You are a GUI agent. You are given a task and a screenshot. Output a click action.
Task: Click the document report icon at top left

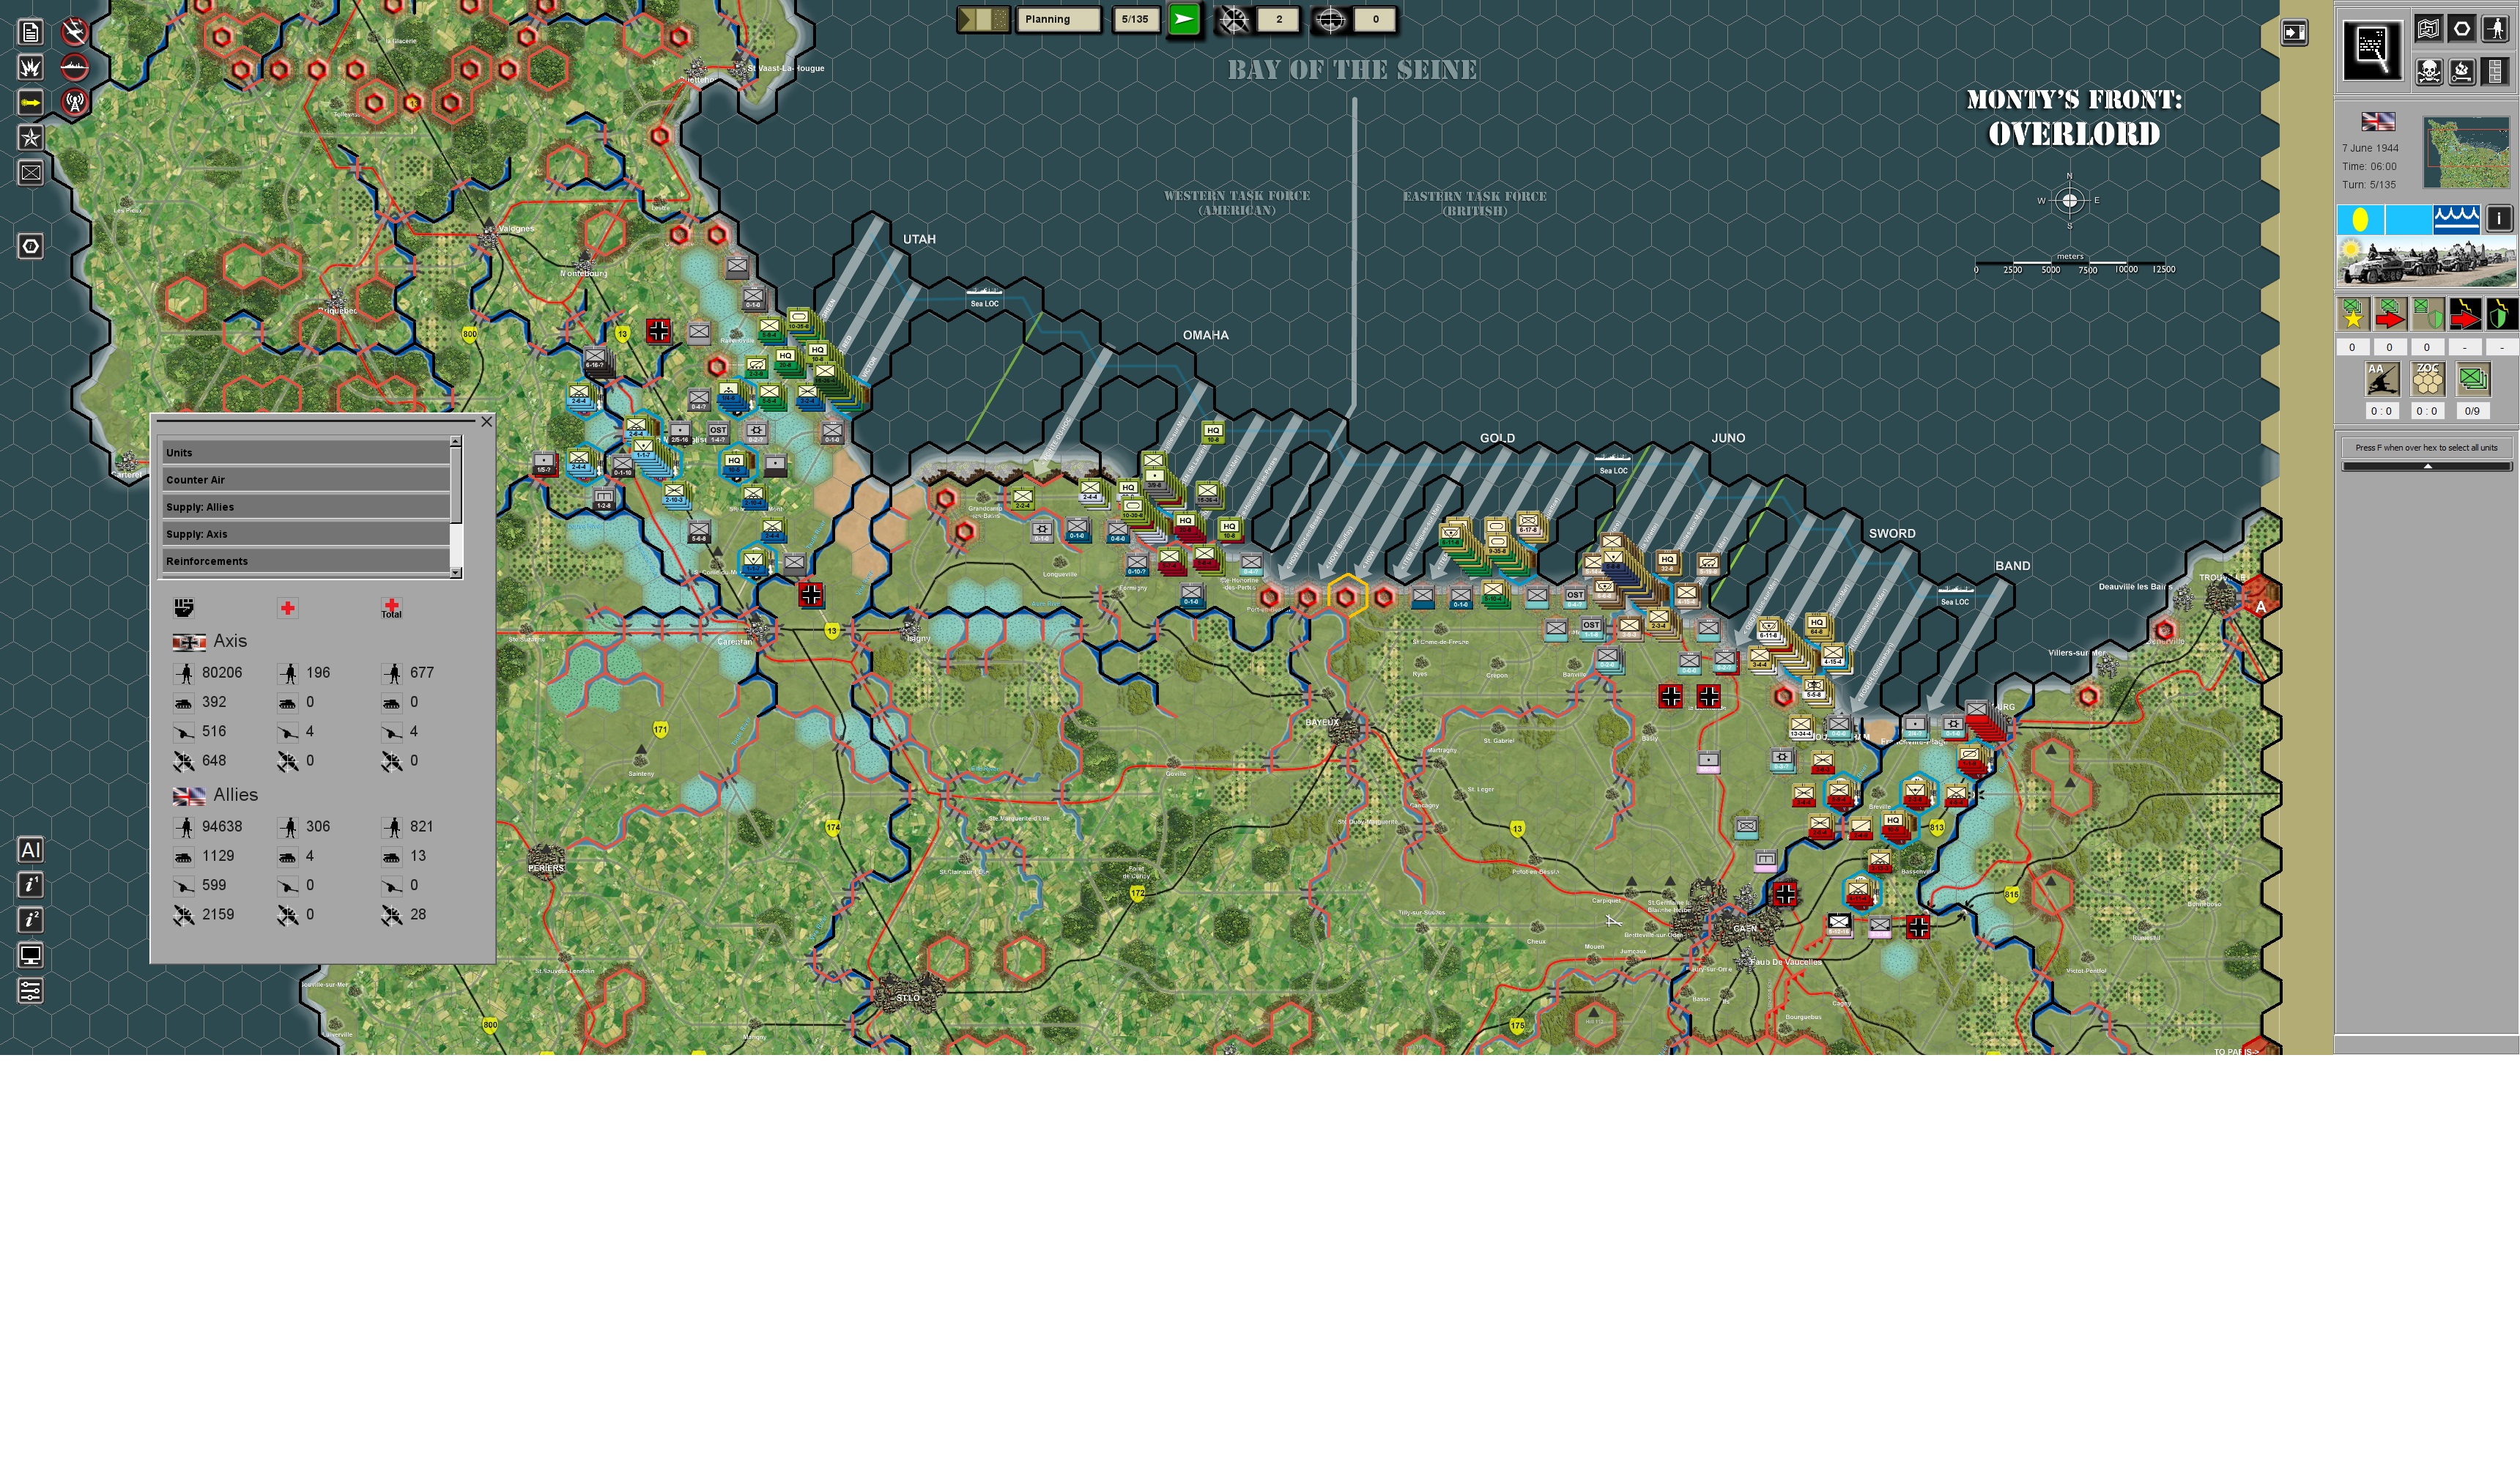pyautogui.click(x=30, y=32)
